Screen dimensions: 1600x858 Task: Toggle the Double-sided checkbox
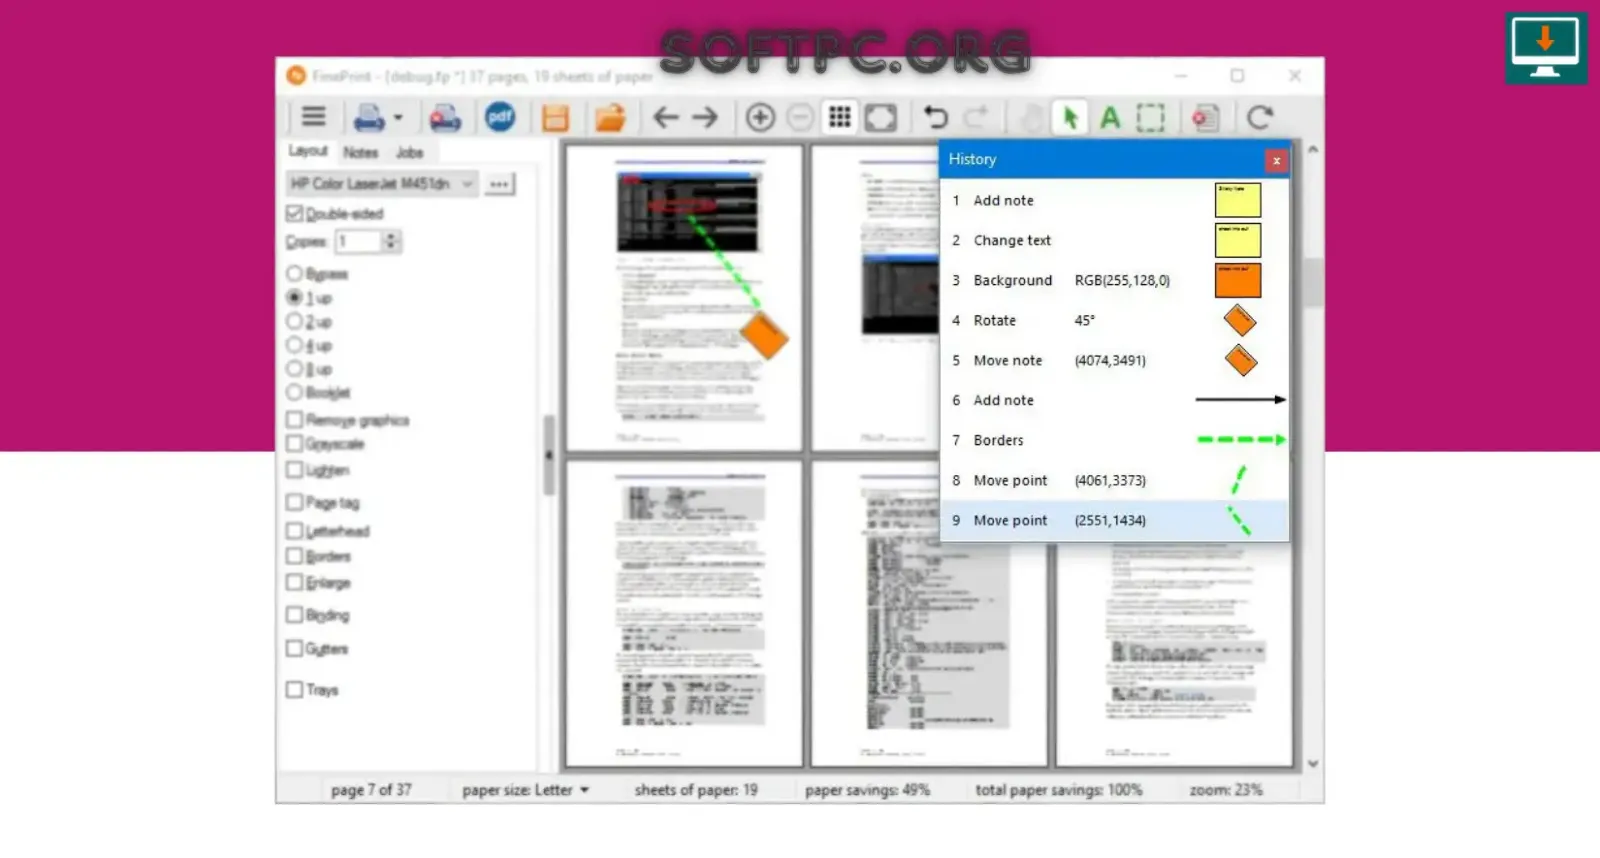pyautogui.click(x=294, y=213)
